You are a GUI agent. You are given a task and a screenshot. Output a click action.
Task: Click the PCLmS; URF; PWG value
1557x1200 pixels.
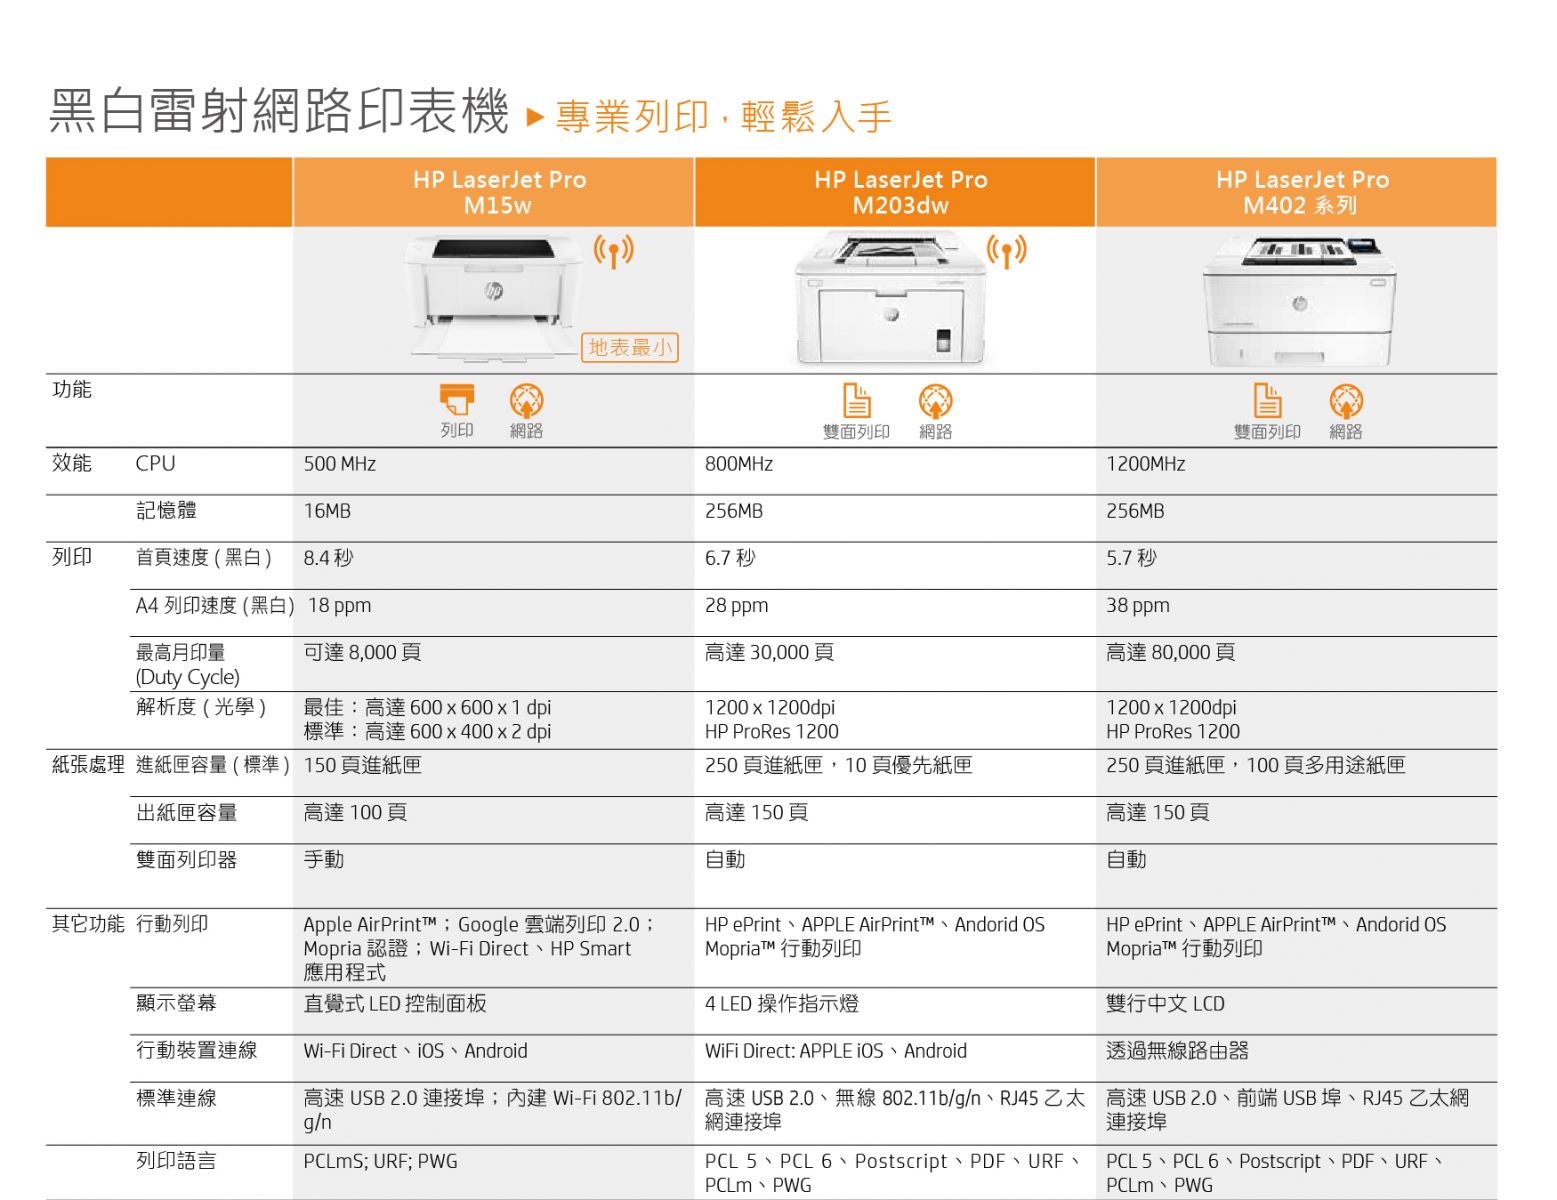[x=380, y=1161]
